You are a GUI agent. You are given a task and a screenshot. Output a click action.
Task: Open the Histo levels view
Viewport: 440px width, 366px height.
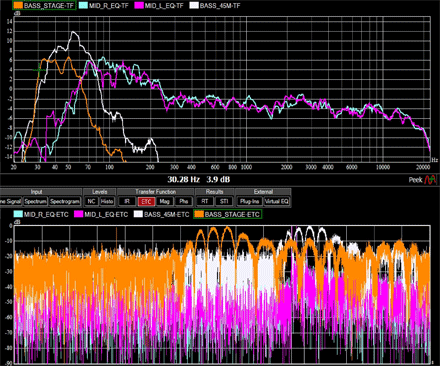[107, 201]
